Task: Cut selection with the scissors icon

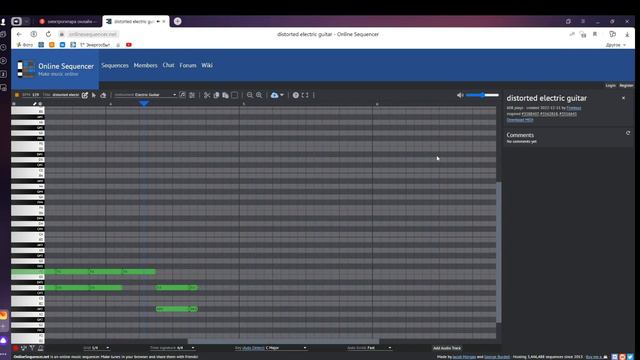Action: [207, 95]
